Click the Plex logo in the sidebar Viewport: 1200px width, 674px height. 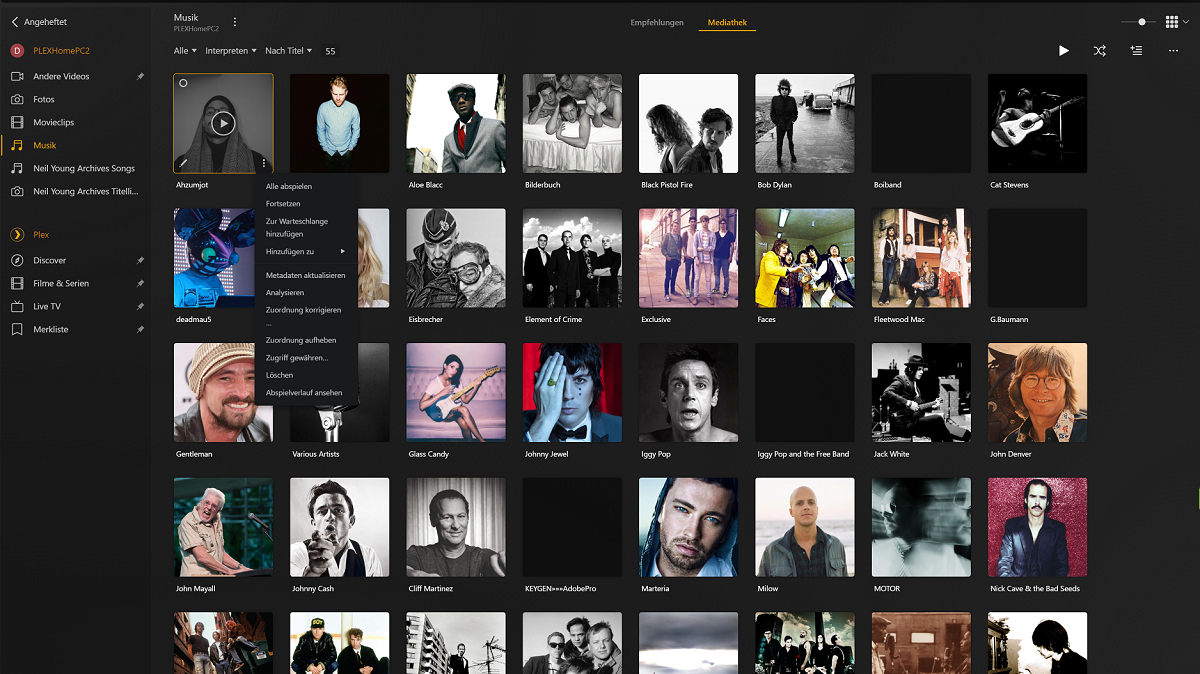click(17, 234)
